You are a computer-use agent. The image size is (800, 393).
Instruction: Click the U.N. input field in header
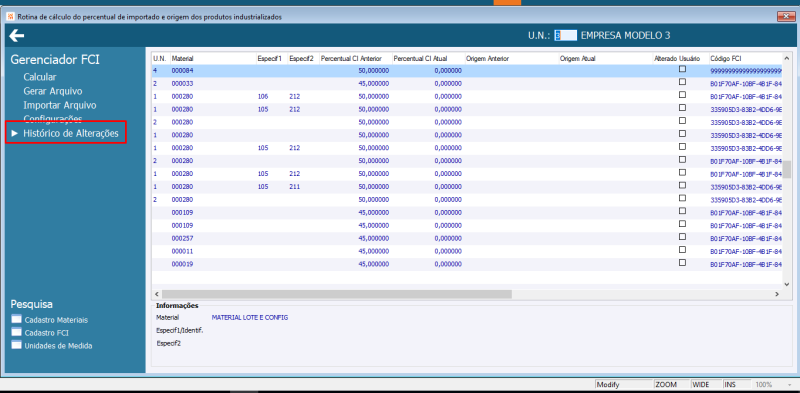pos(566,35)
